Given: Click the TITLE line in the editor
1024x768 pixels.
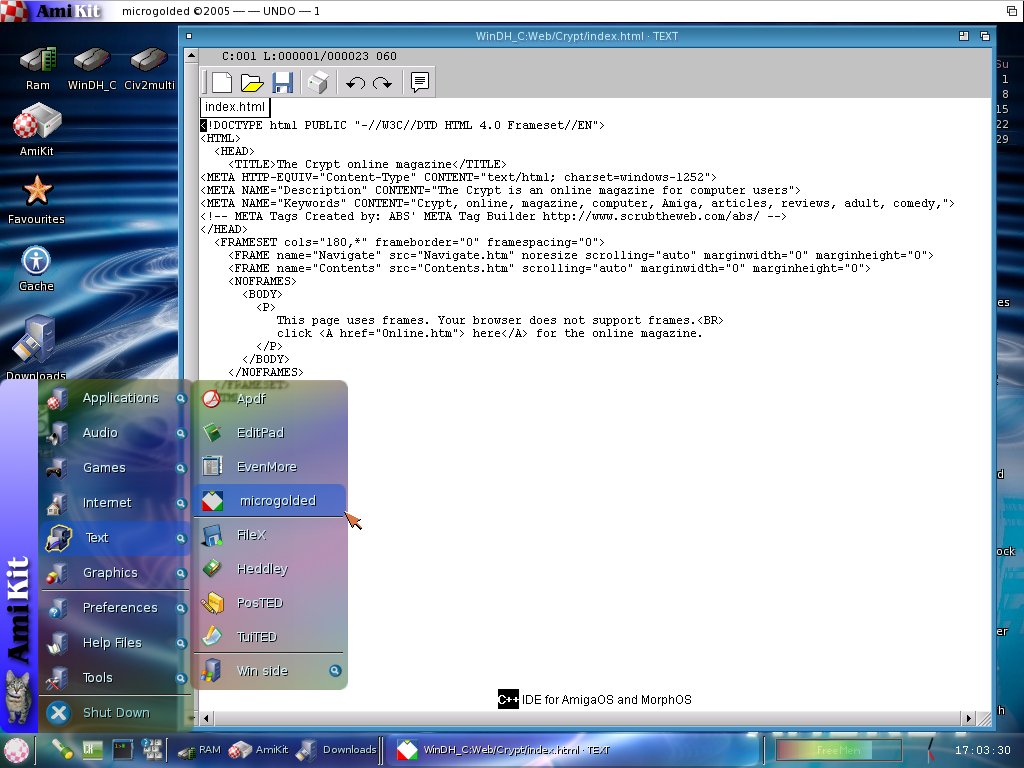Looking at the screenshot, I should (367, 165).
